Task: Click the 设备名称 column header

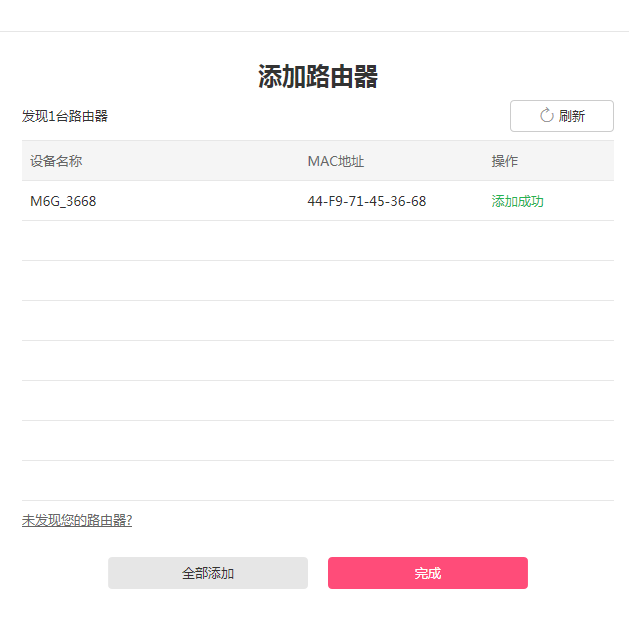Action: coord(56,161)
